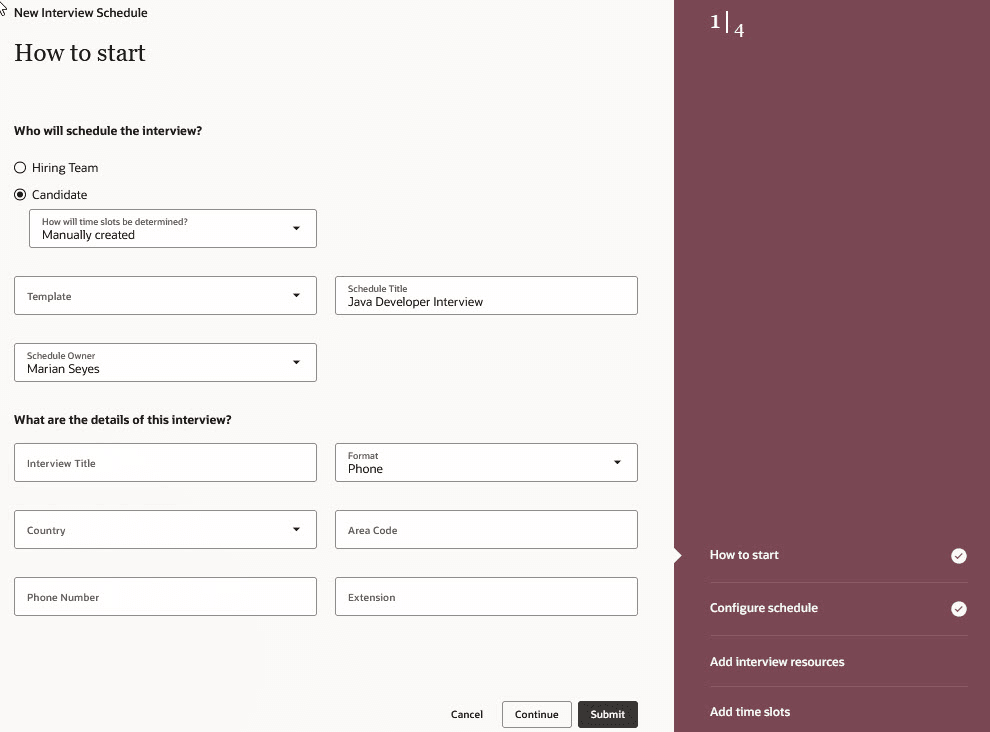Click 'What are the details of this interview?' heading
The image size is (990, 732).
122,420
